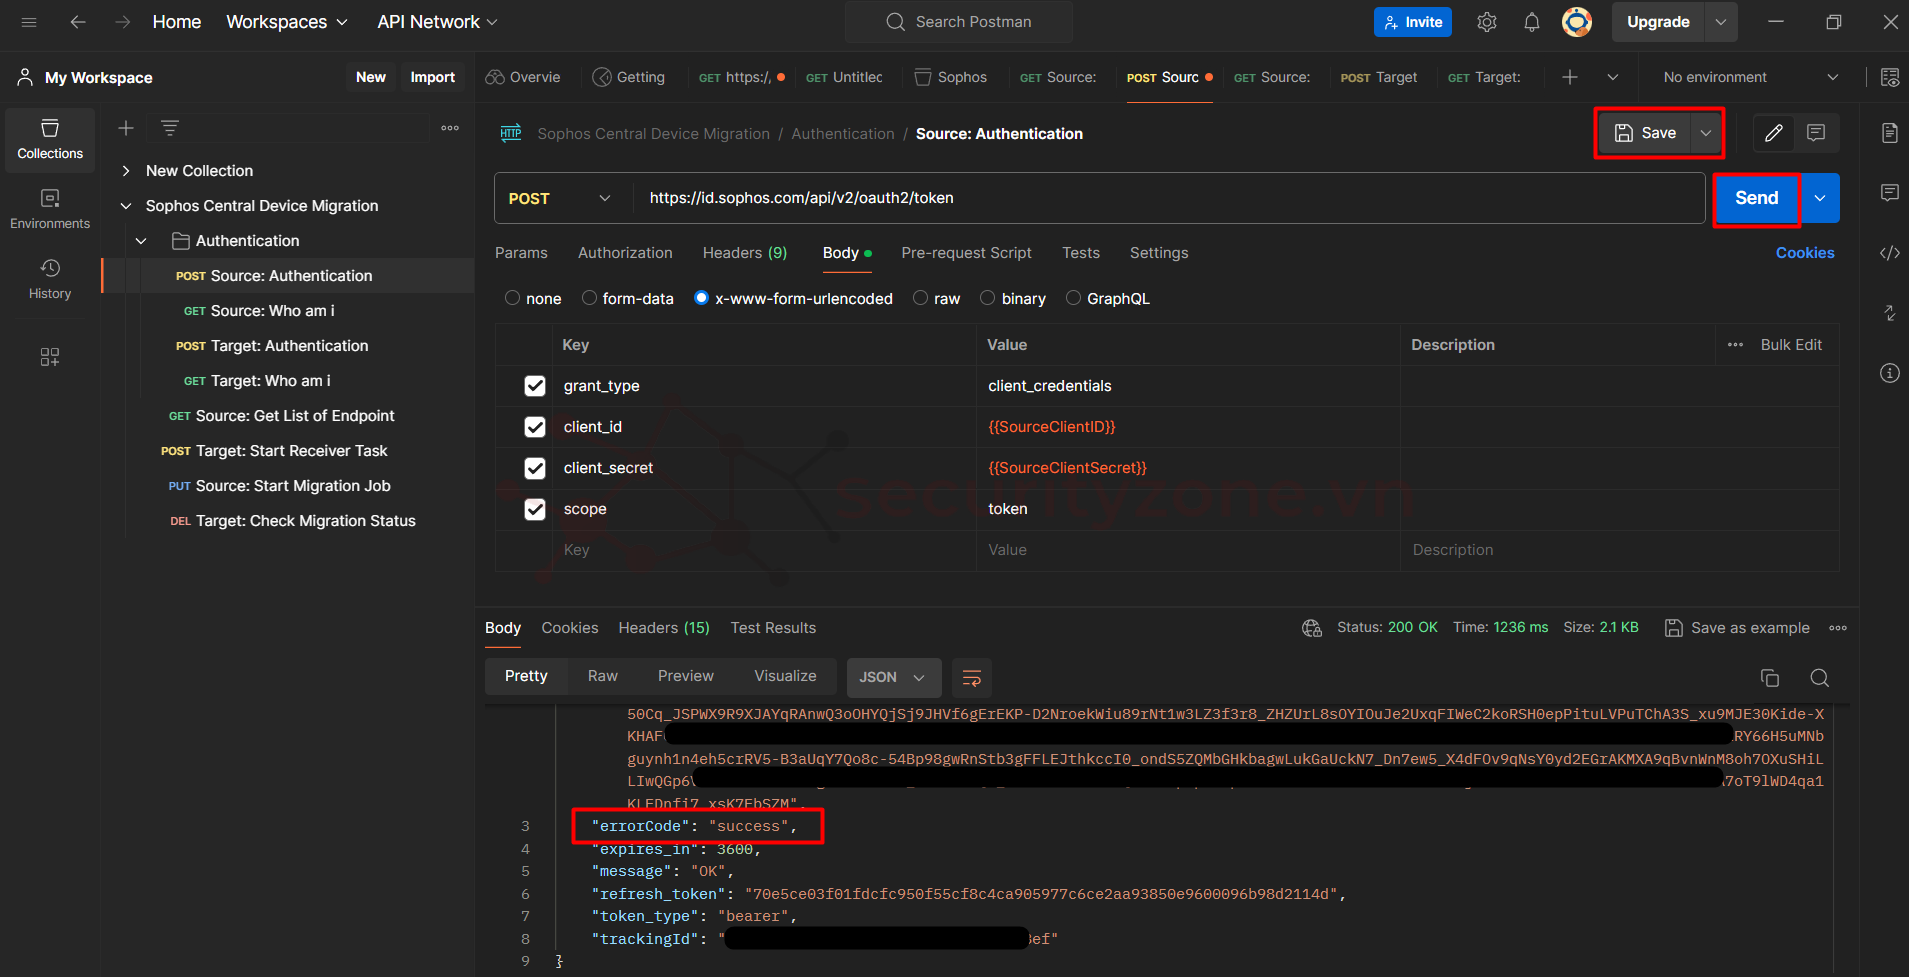
Task: Collapse Sophos Central Device Migration collection
Action: coord(126,206)
